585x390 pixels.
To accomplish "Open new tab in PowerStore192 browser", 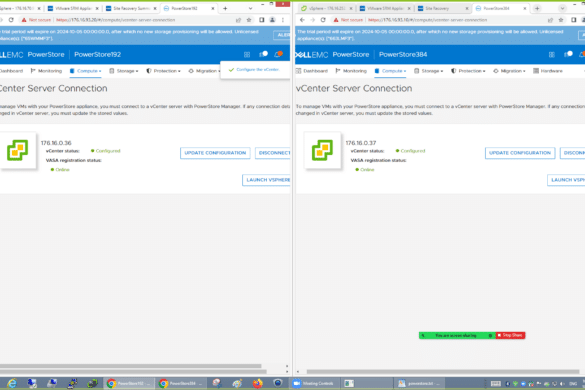I will (x=225, y=8).
